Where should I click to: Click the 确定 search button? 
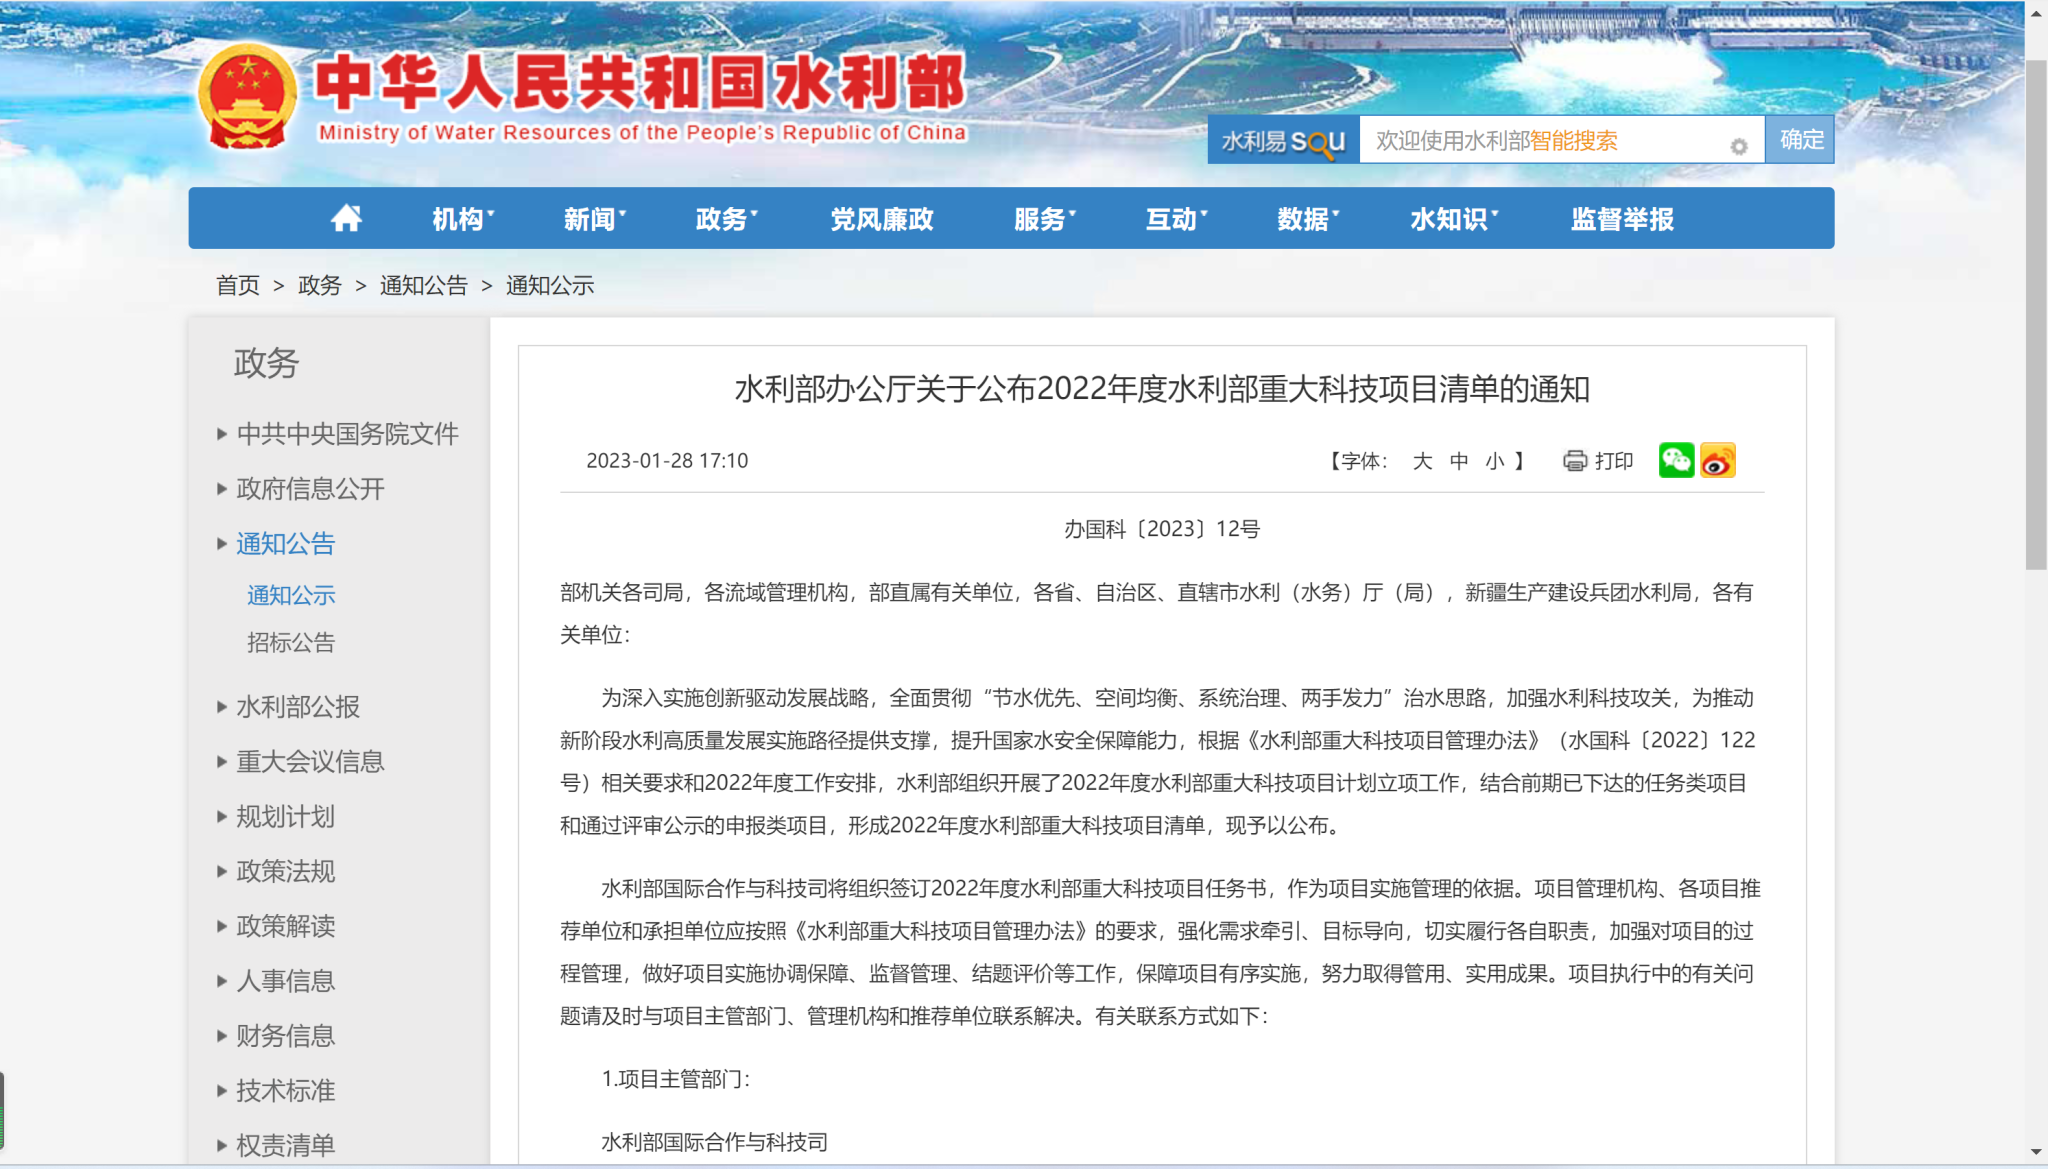pyautogui.click(x=1801, y=140)
